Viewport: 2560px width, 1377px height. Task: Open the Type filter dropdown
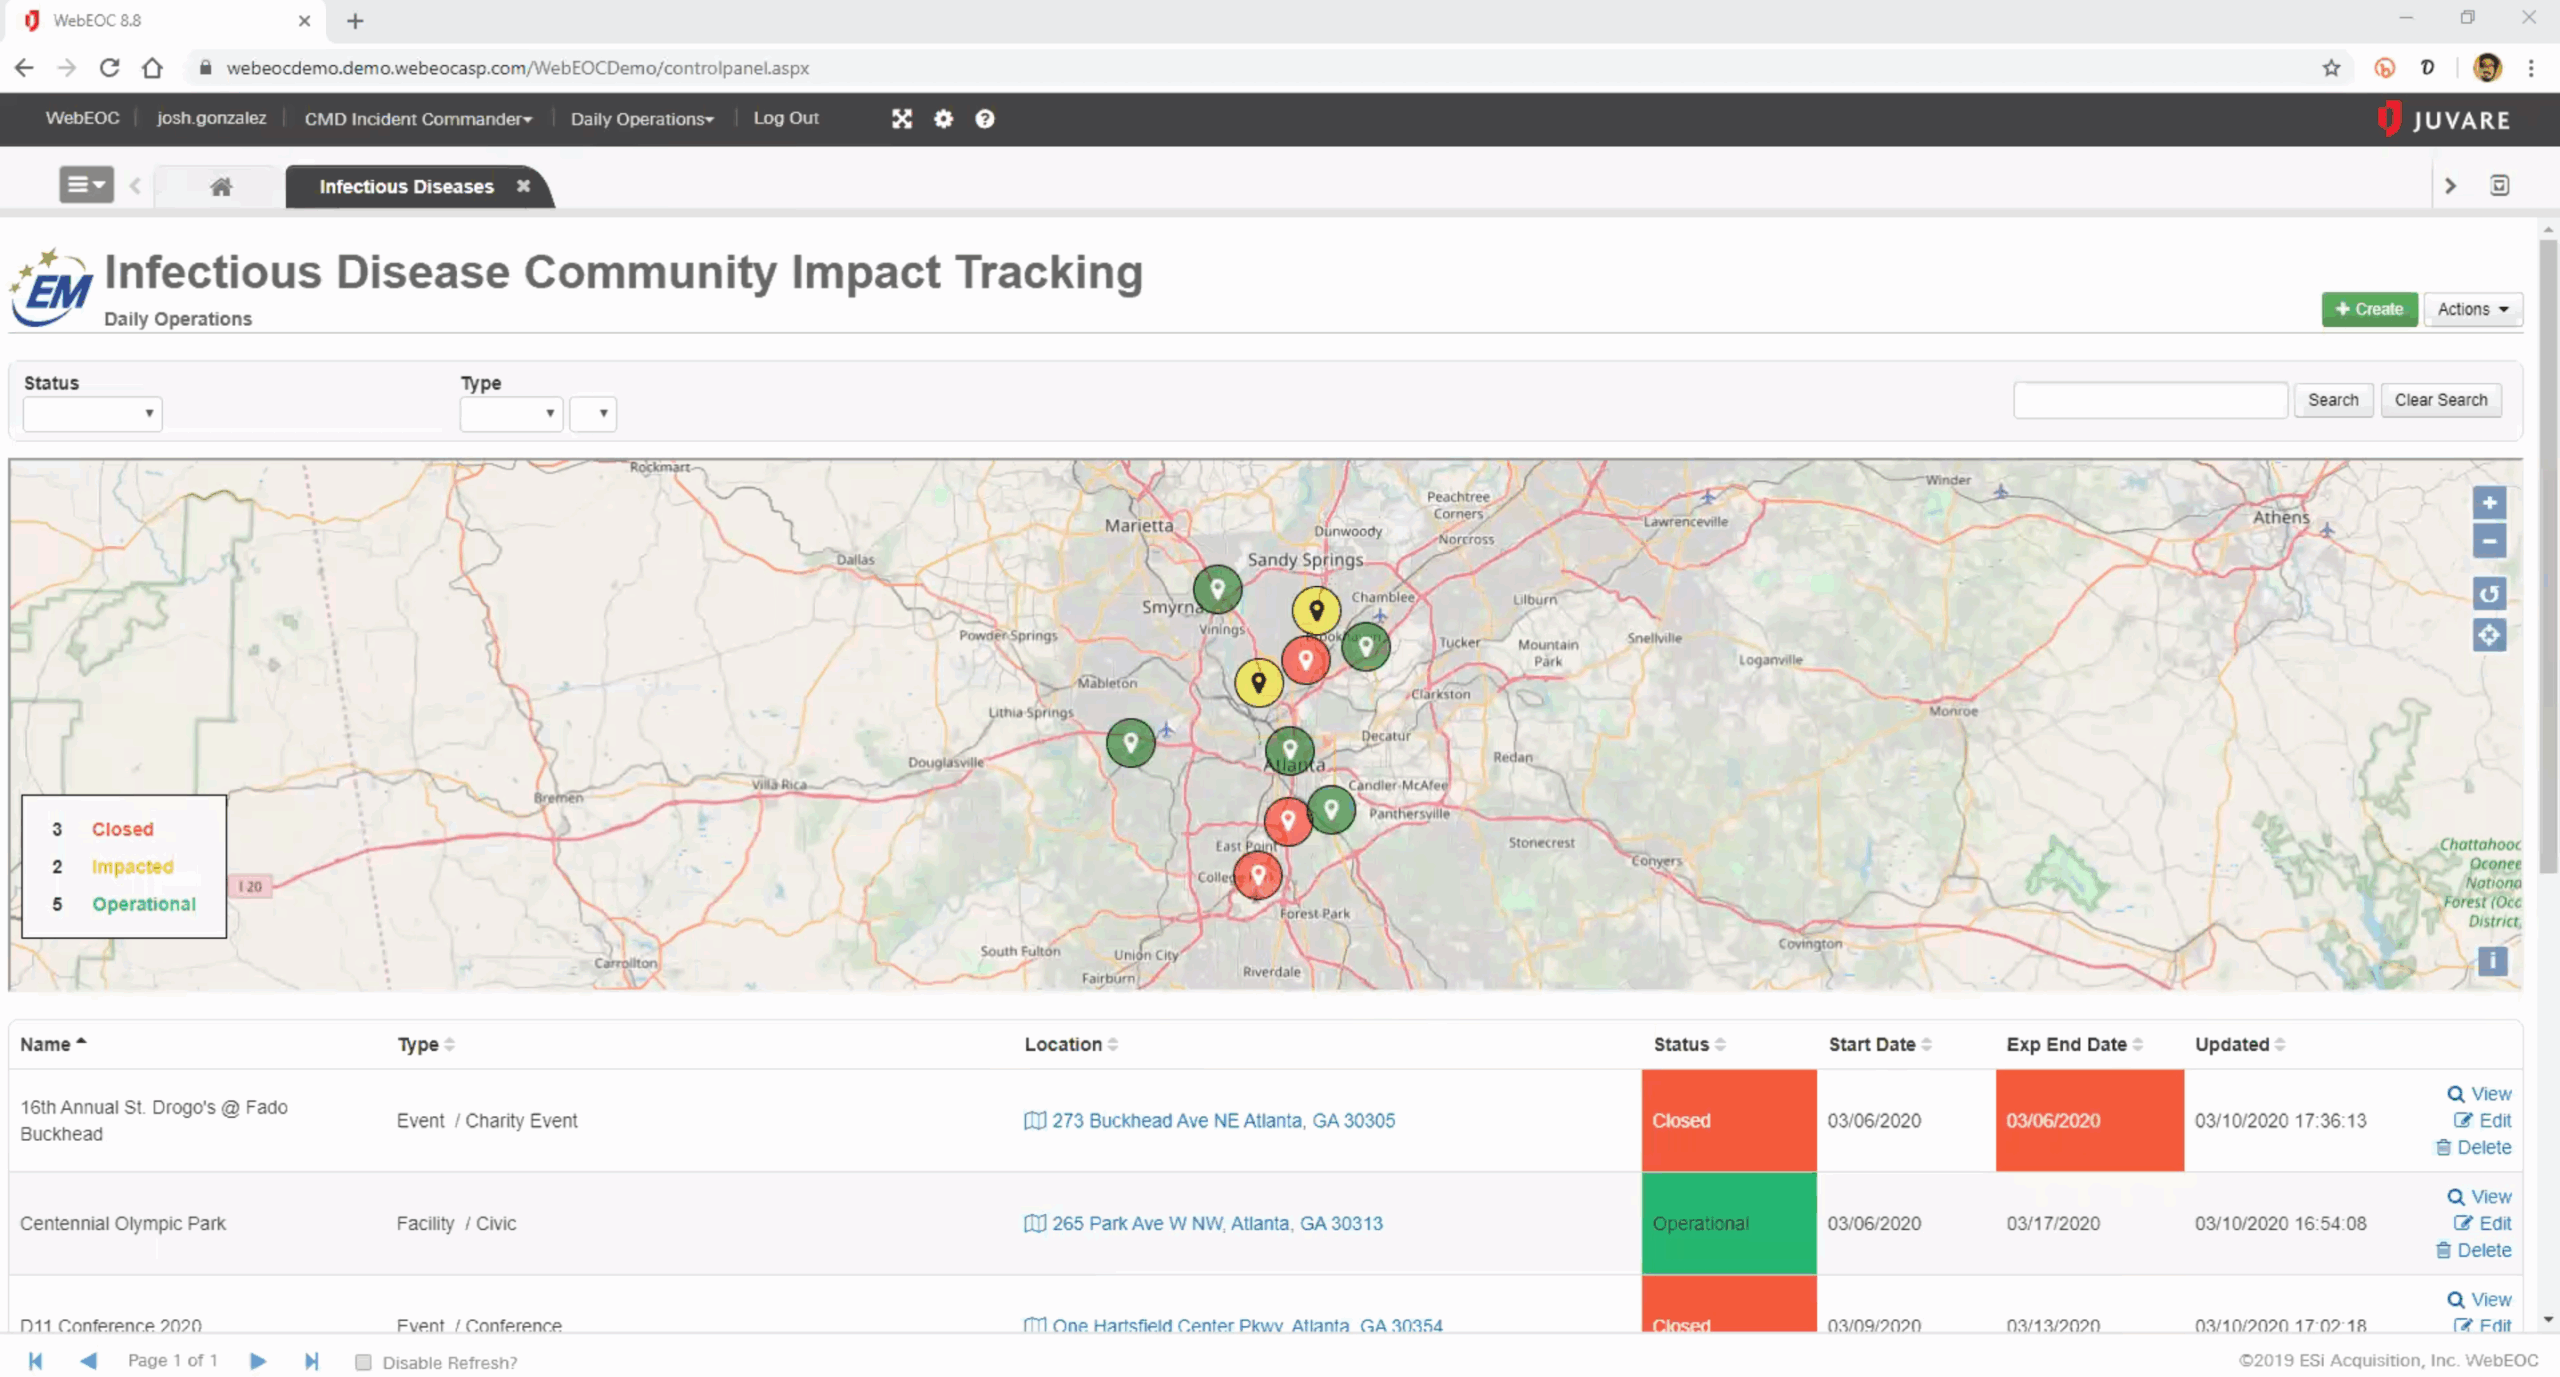[510, 413]
